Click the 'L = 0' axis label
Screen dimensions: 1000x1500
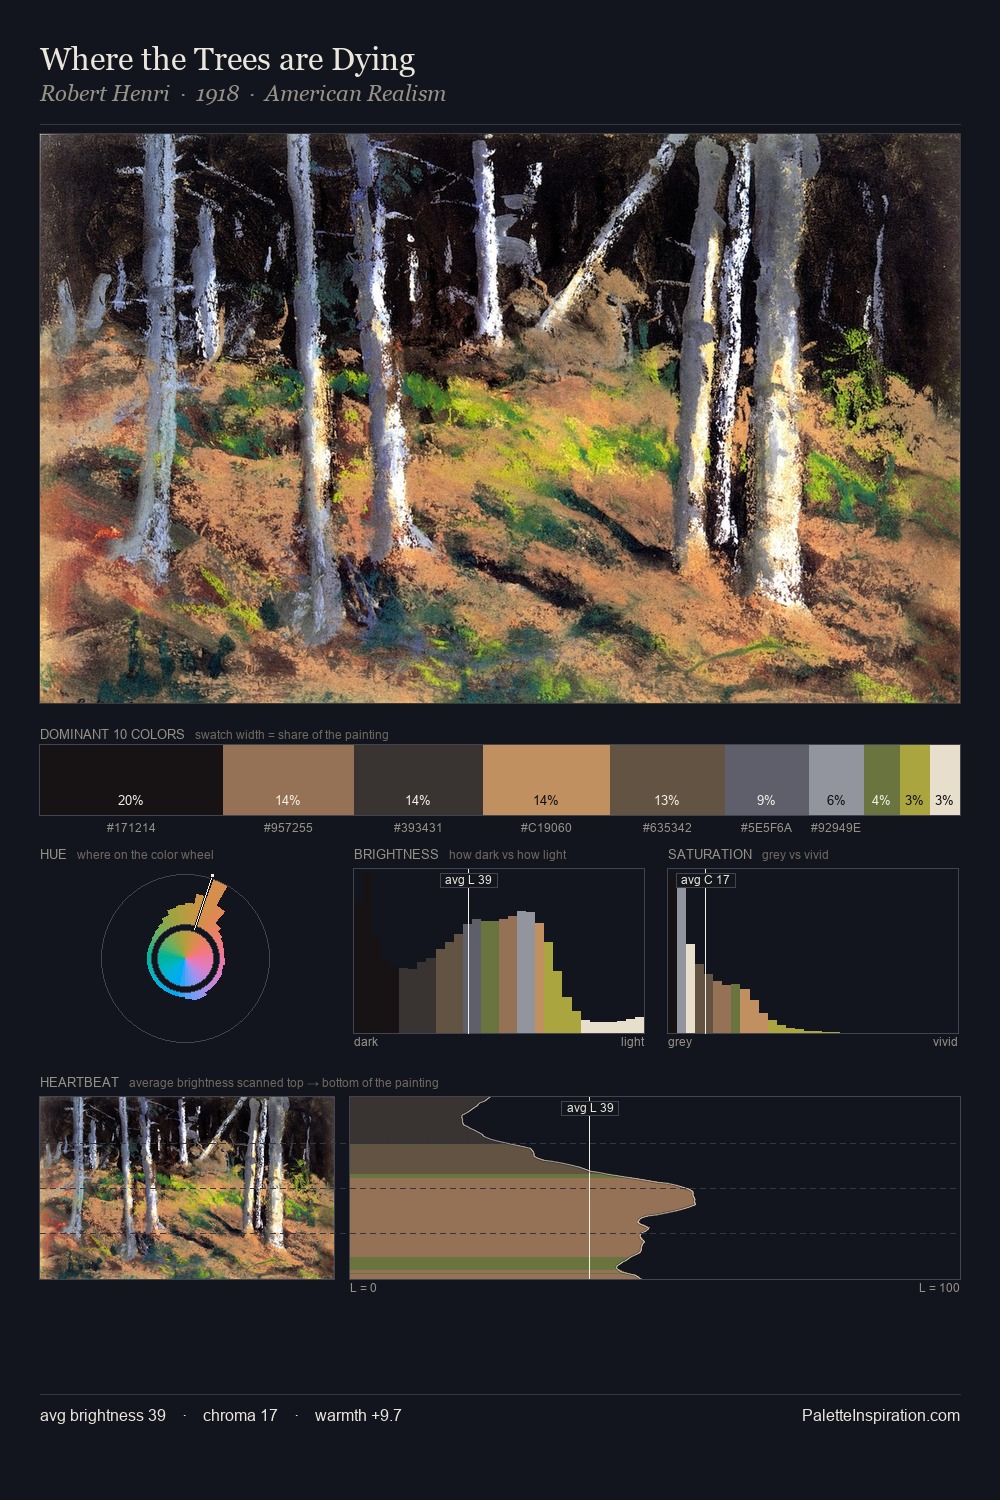tap(363, 1288)
